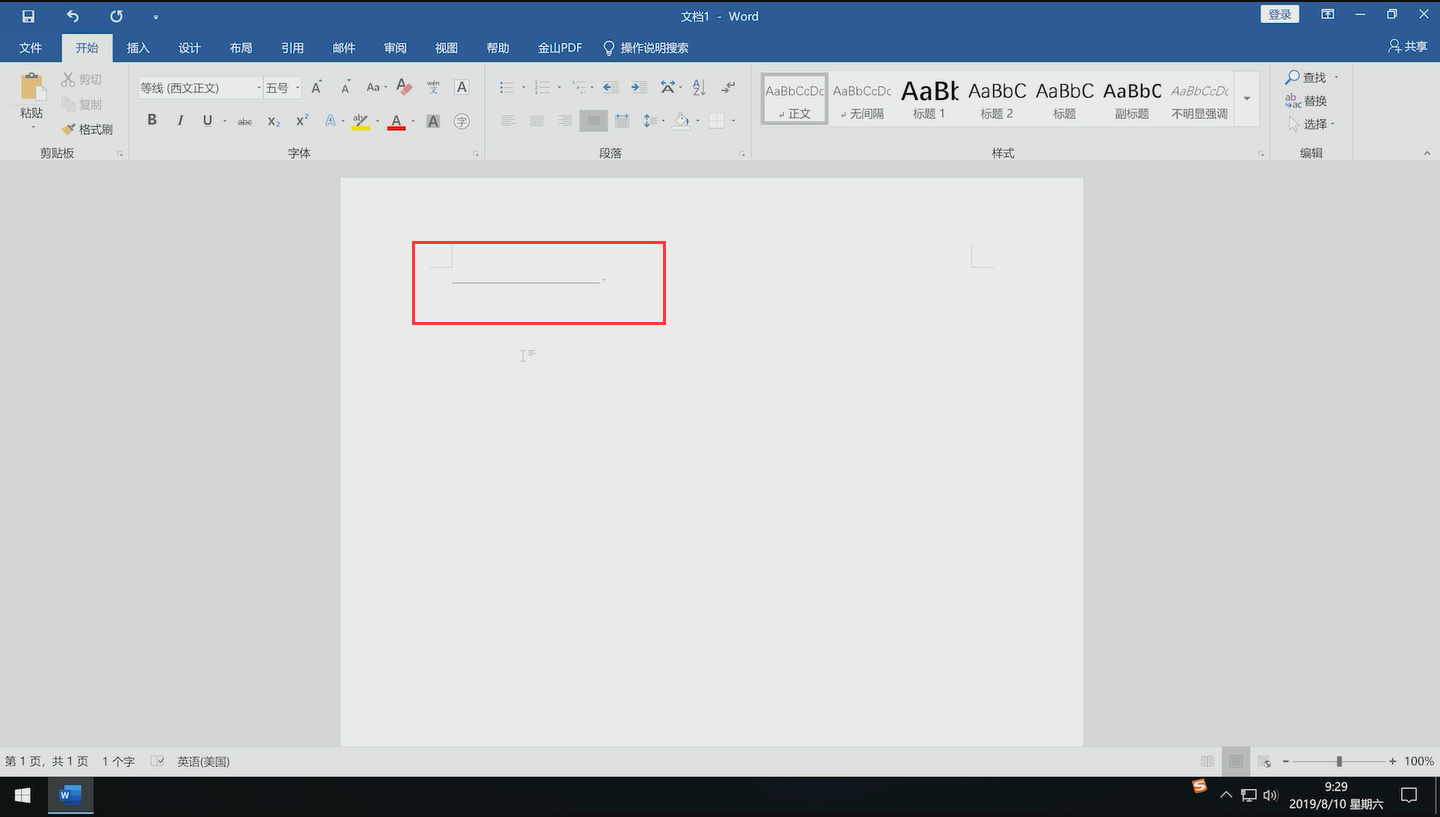Click the paragraph shading bucket icon
This screenshot has width=1440, height=817.
681,121
